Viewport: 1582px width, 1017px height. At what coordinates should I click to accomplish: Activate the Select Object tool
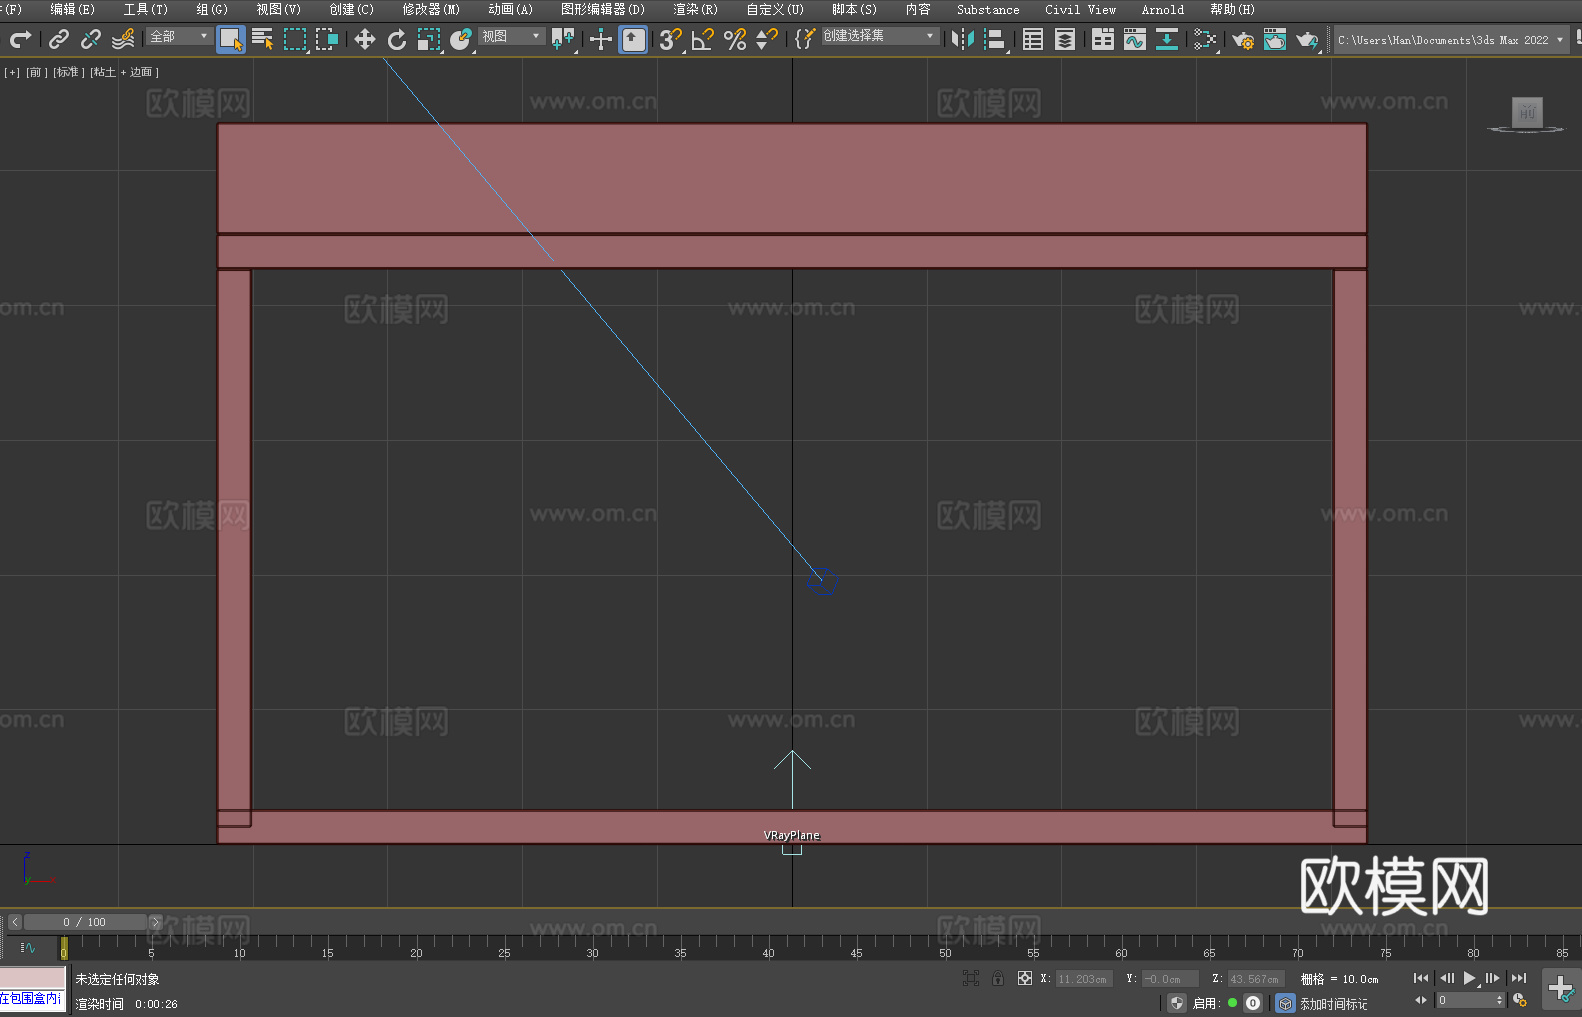pos(231,39)
